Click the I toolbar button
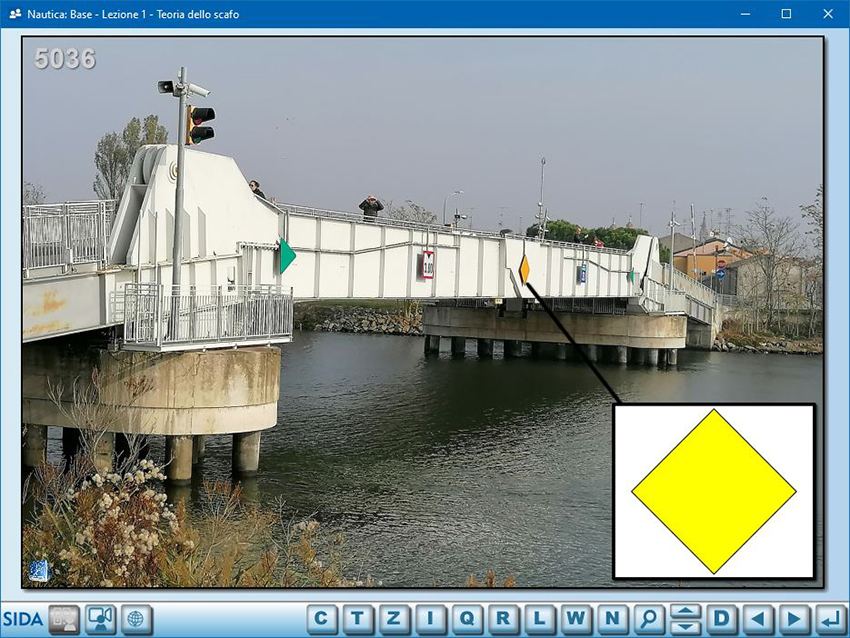 coord(431,619)
